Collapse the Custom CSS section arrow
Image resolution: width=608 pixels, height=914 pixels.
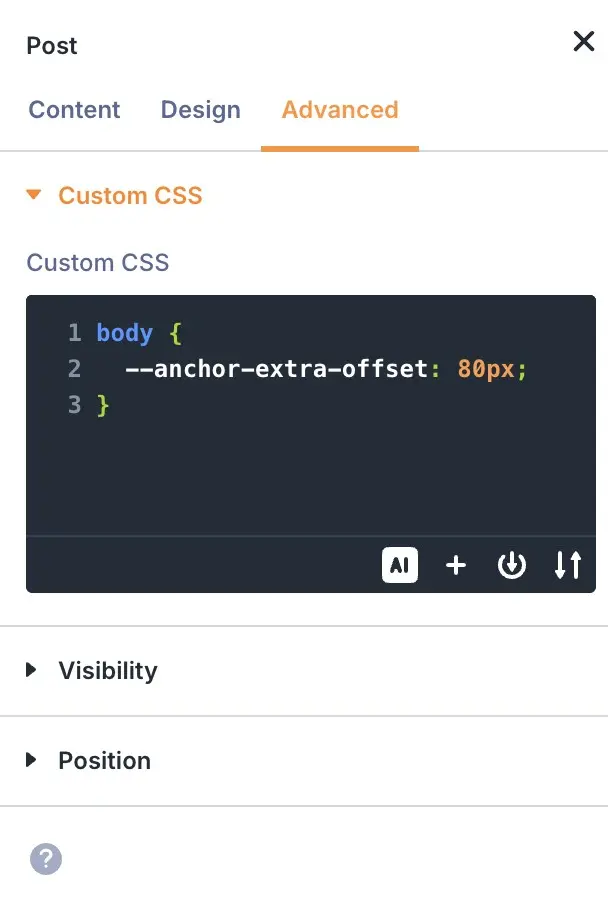(x=34, y=195)
